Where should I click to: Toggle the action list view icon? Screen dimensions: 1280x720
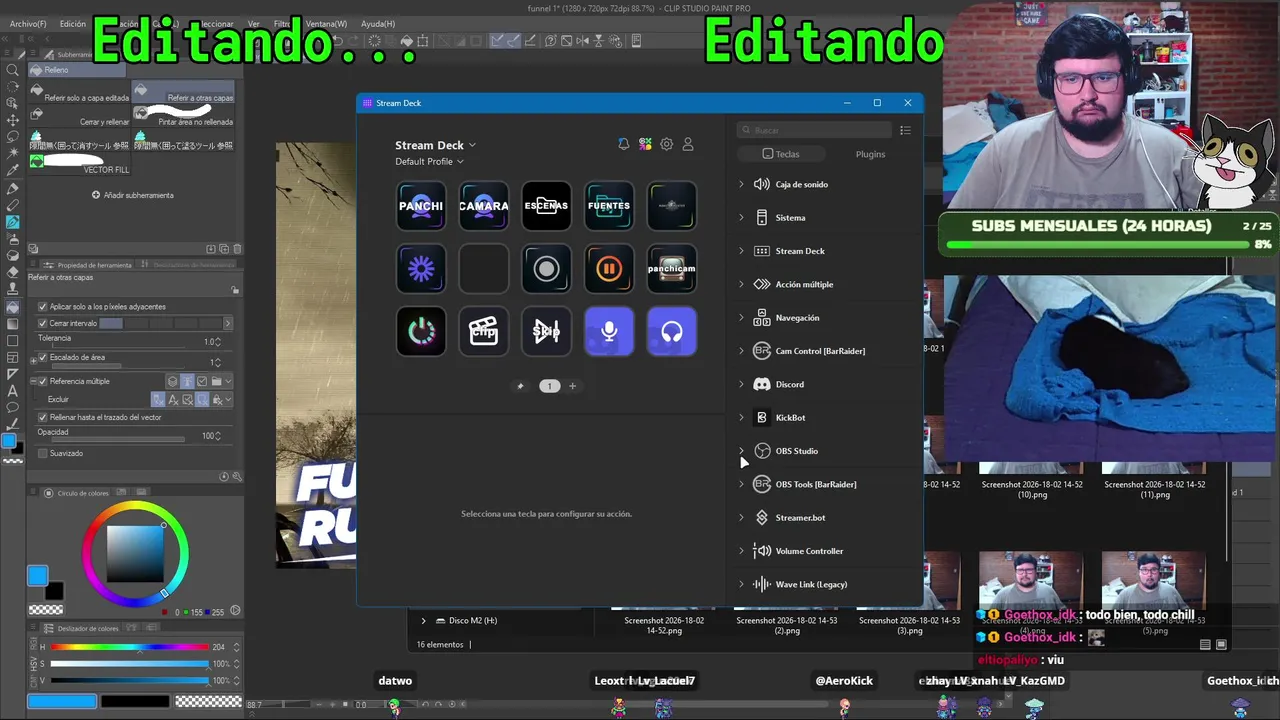905,130
